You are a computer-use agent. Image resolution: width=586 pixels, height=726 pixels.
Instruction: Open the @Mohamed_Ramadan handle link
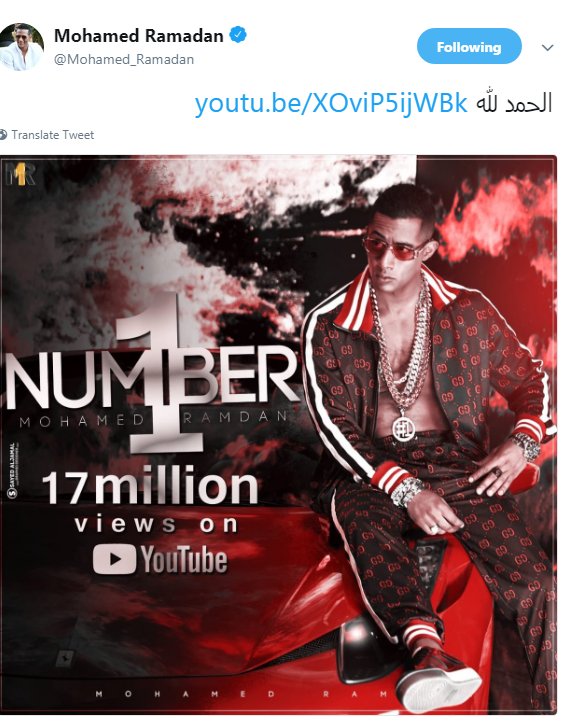124,60
